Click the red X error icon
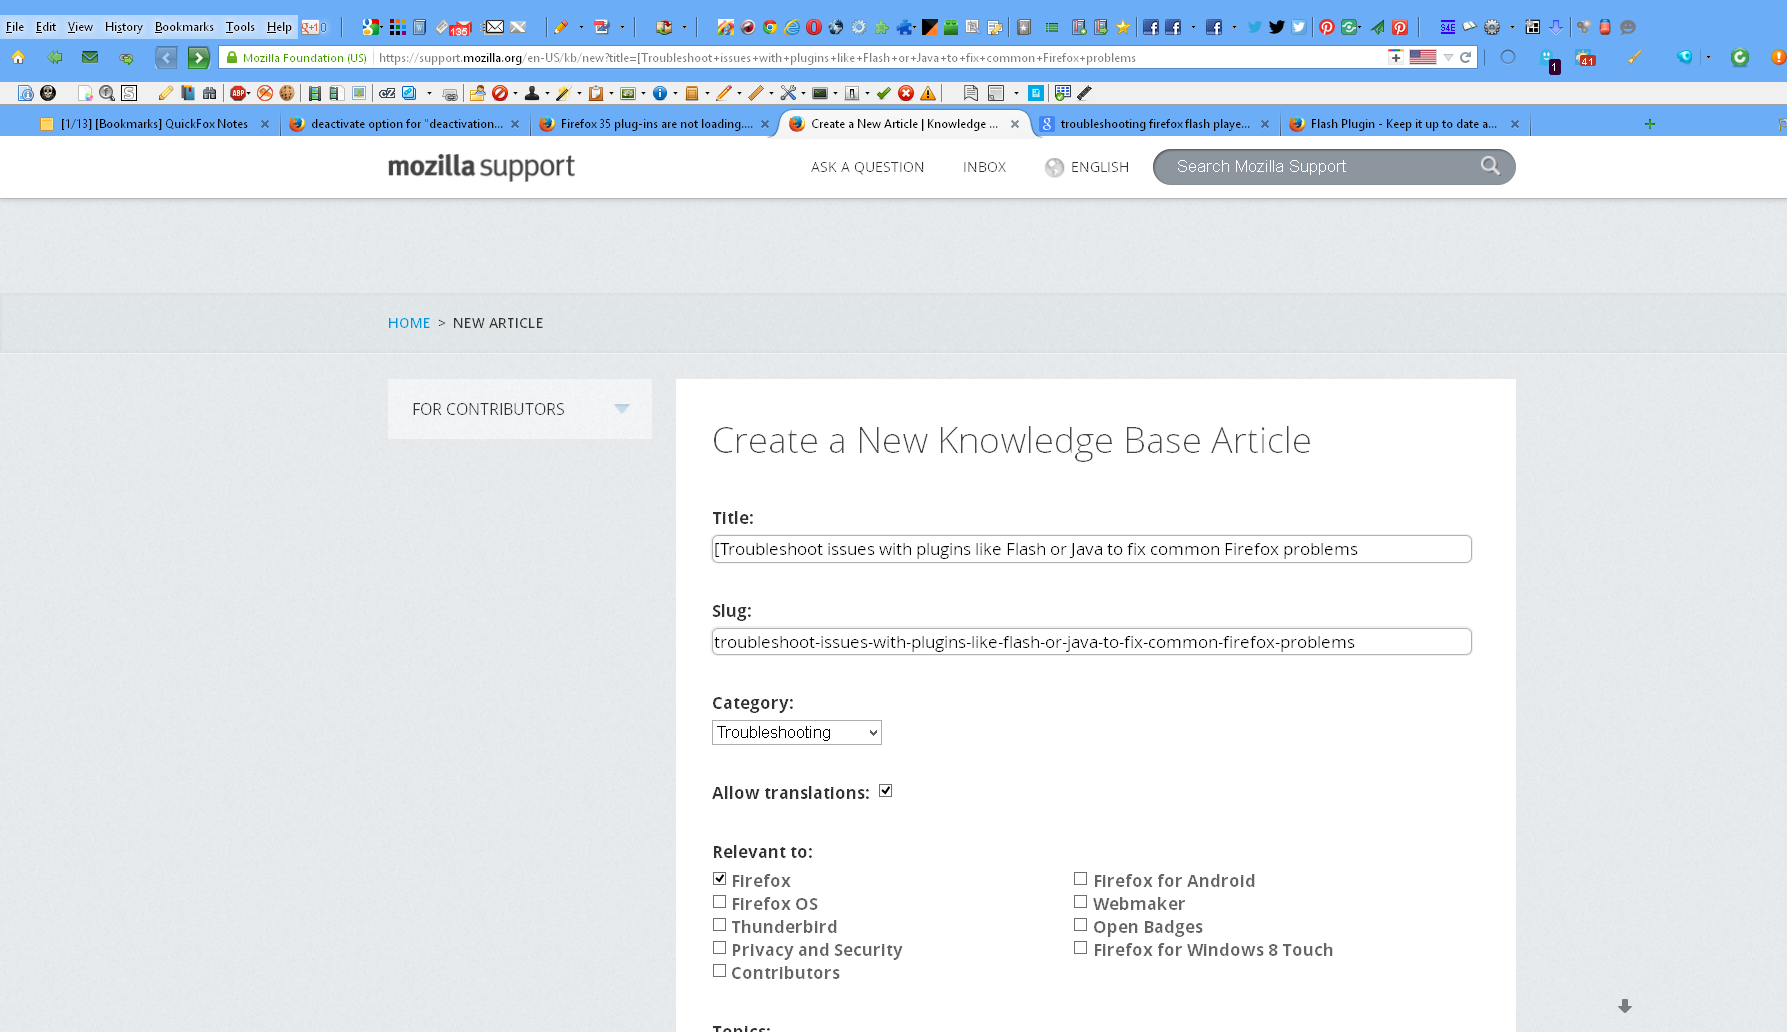The image size is (1787, 1032). (x=906, y=93)
